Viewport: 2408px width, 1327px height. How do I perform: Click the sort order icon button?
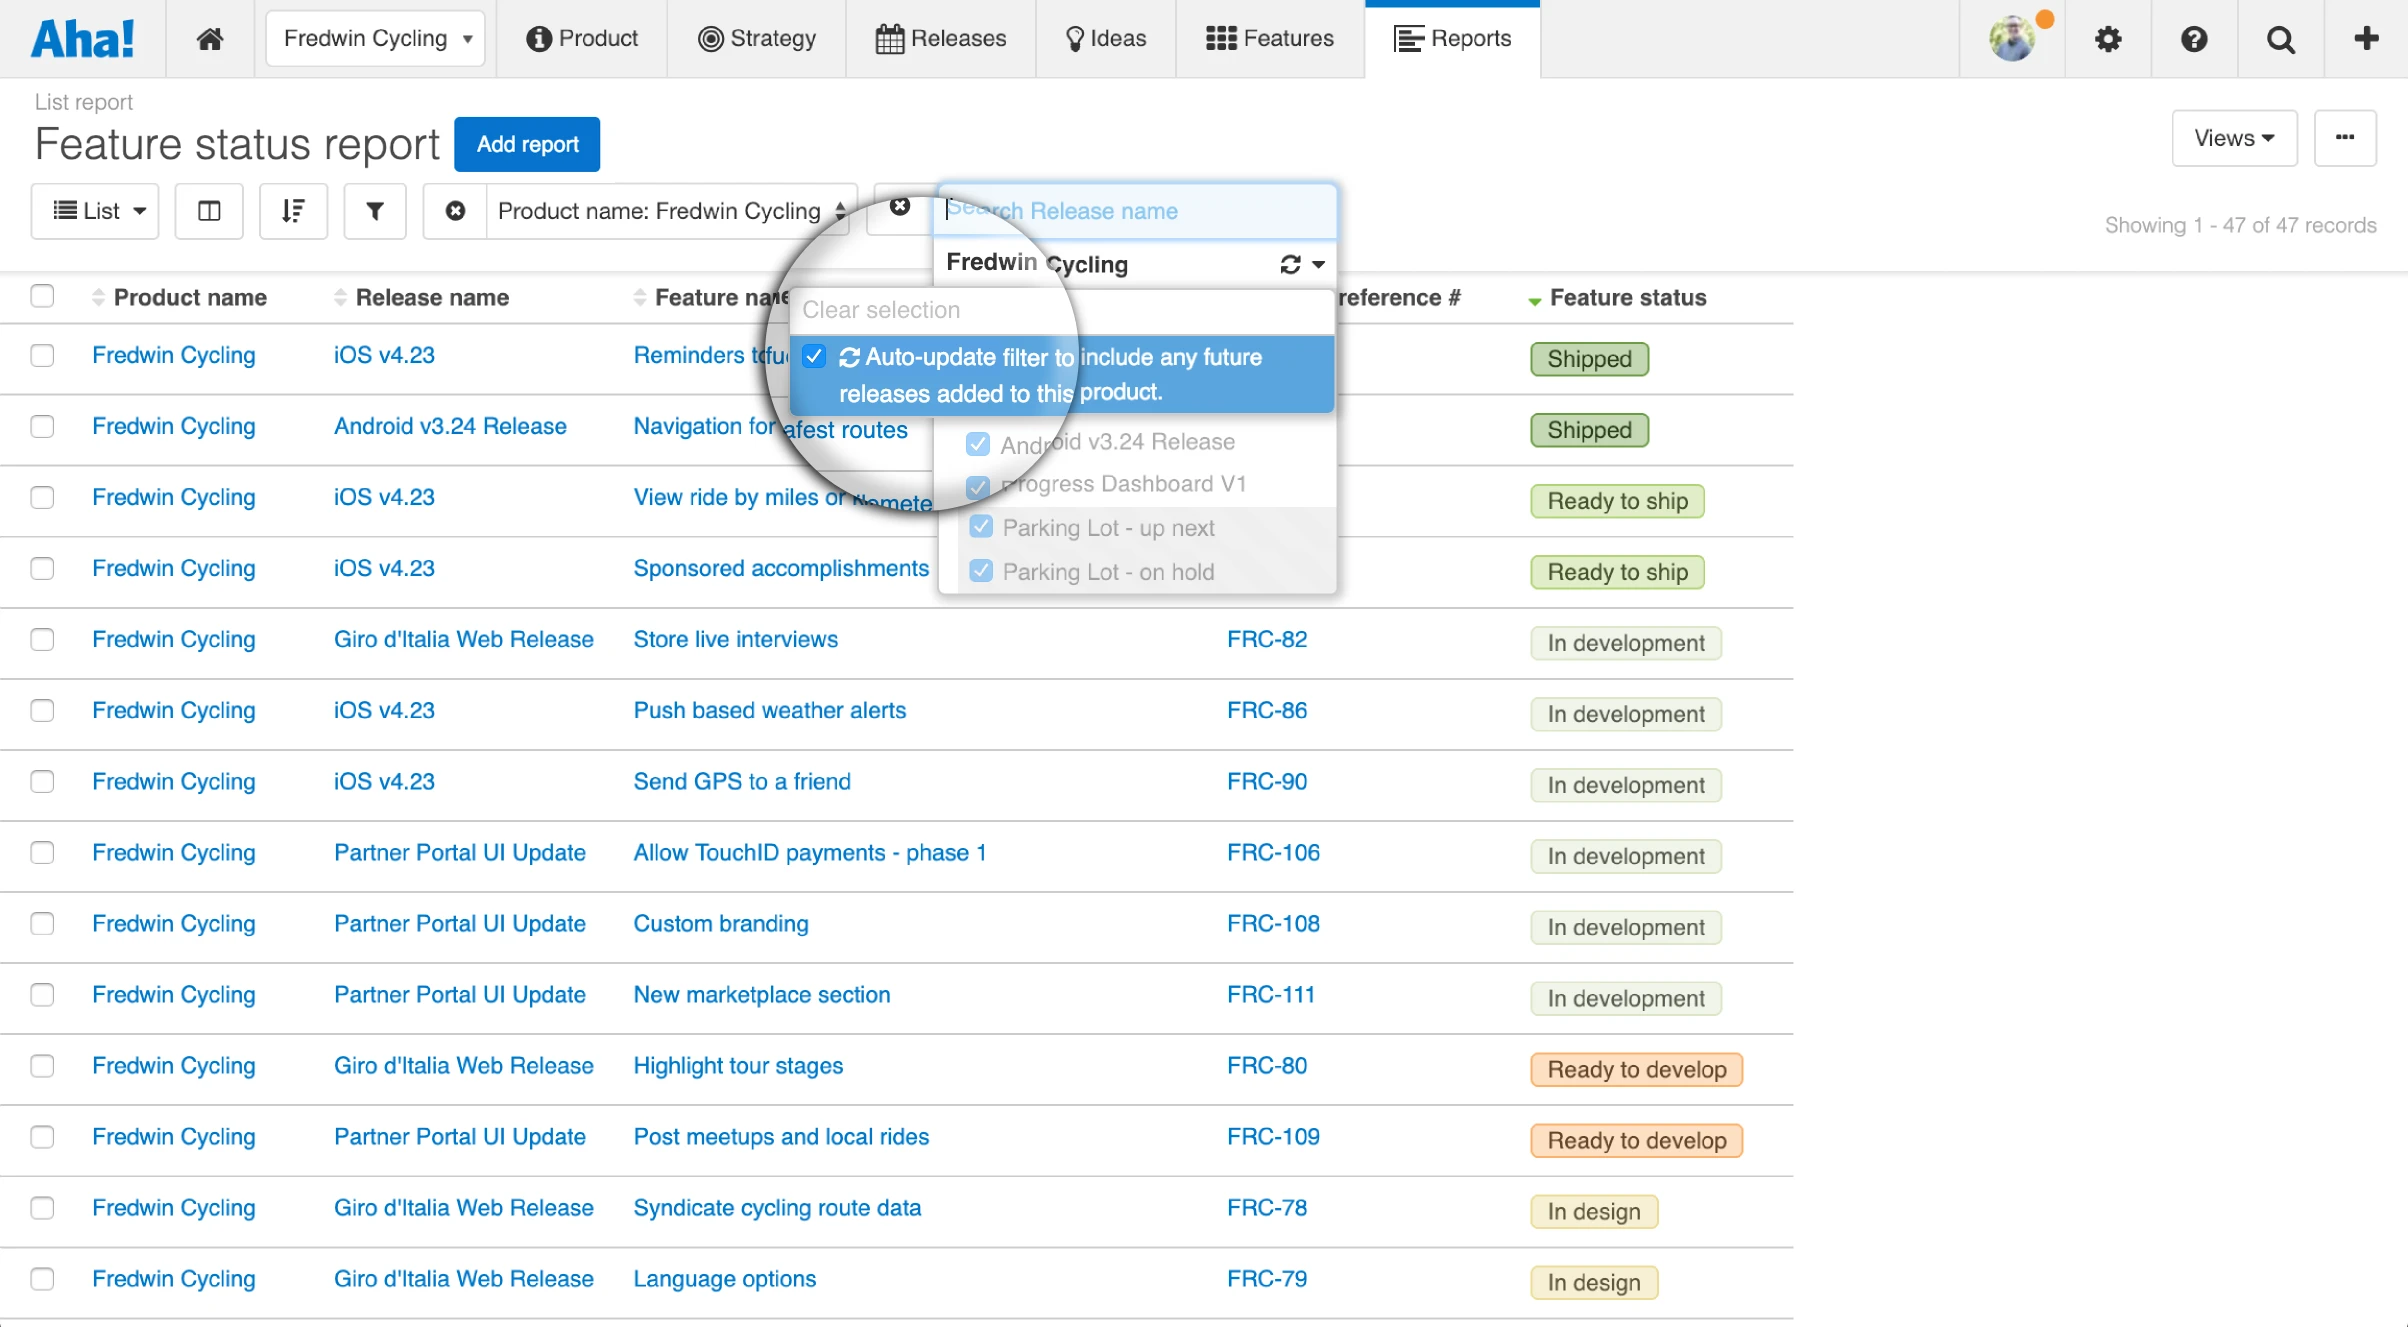[x=293, y=211]
